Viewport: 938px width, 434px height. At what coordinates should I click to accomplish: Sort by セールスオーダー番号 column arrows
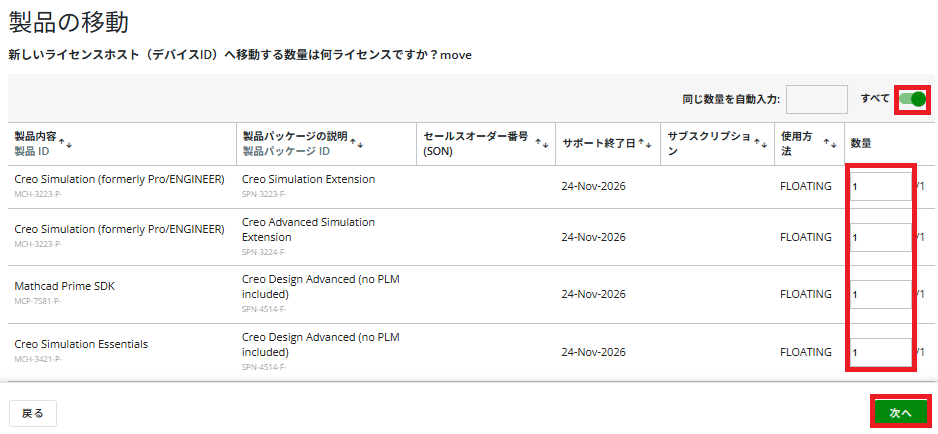(x=542, y=144)
